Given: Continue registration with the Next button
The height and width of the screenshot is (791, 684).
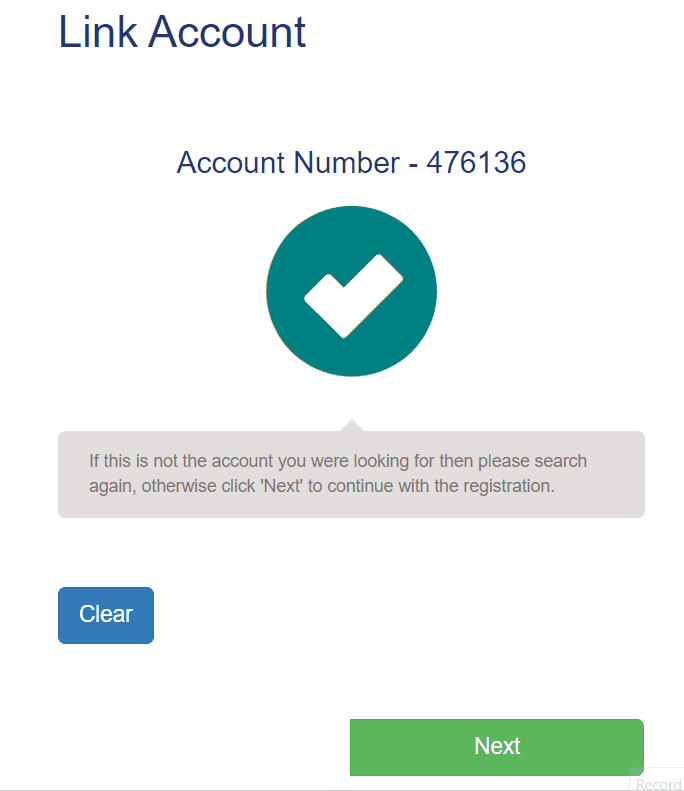Looking at the screenshot, I should pos(497,747).
